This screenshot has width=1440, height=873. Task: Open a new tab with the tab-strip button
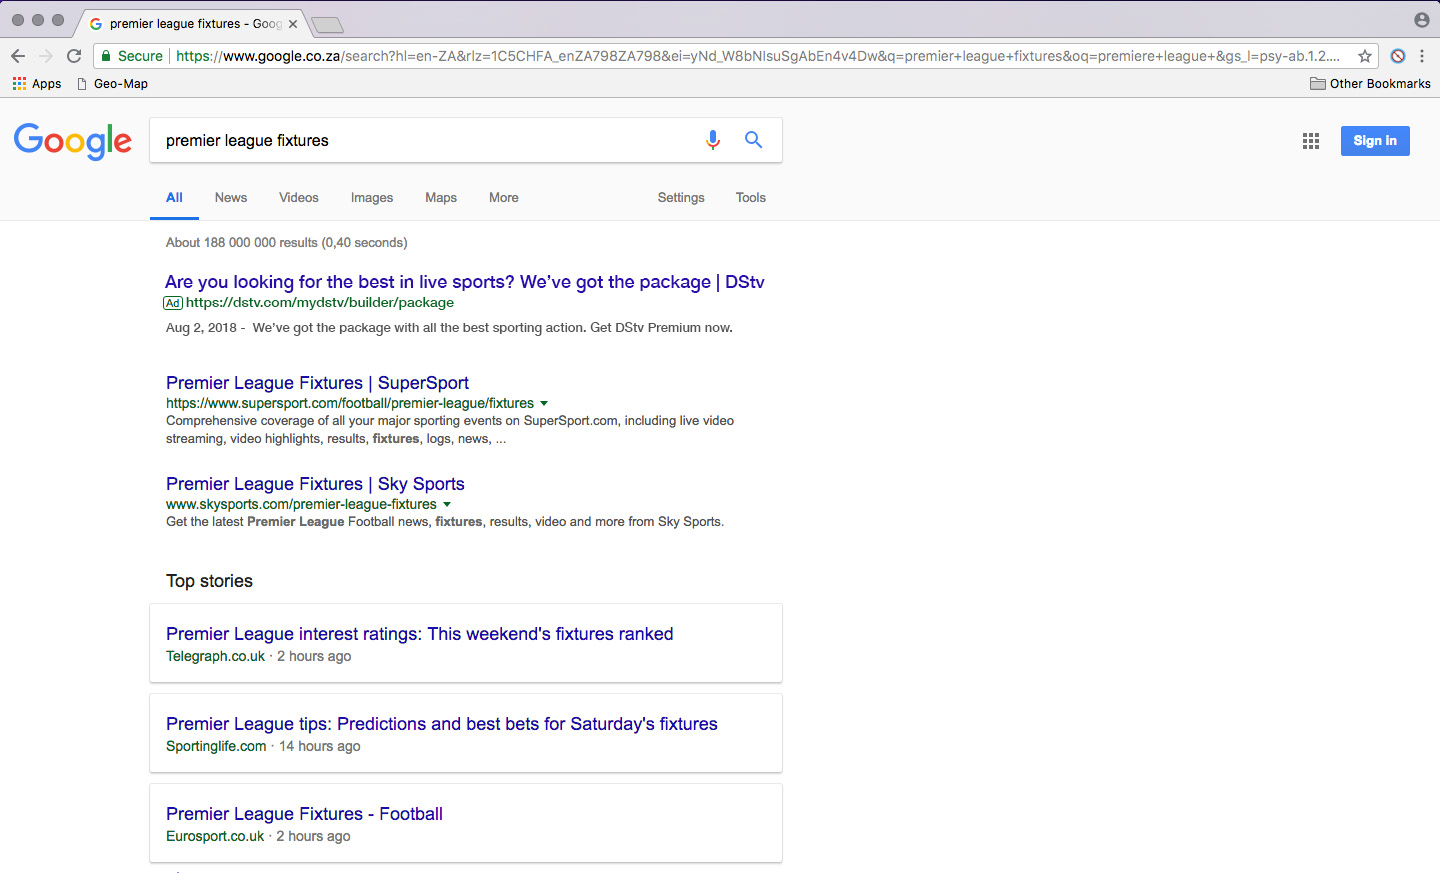point(327,25)
